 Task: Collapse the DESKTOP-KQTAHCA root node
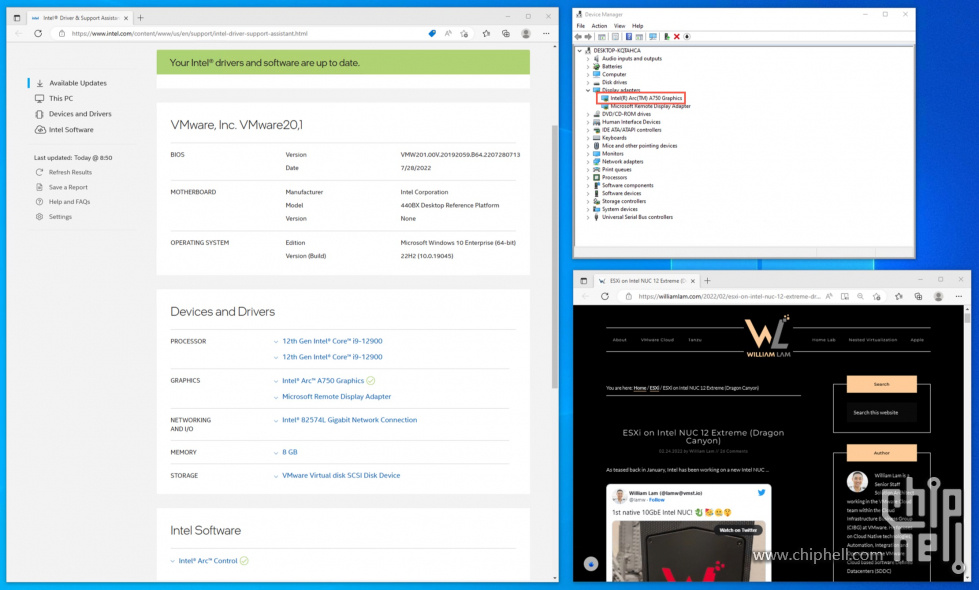580,51
